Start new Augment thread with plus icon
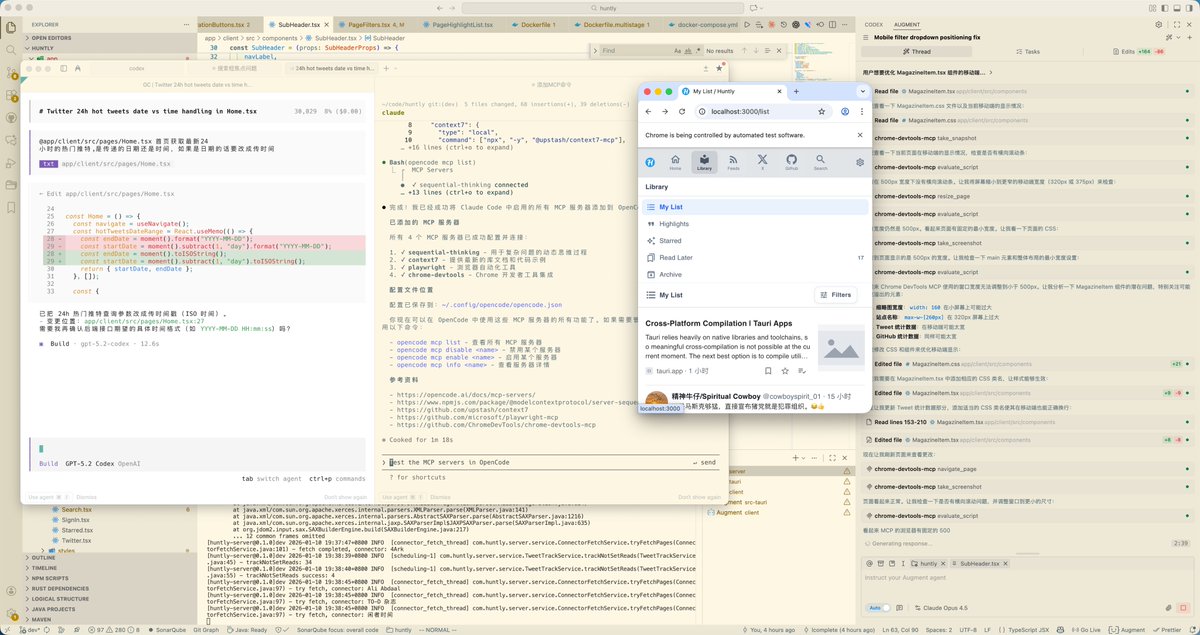 click(x=1189, y=37)
